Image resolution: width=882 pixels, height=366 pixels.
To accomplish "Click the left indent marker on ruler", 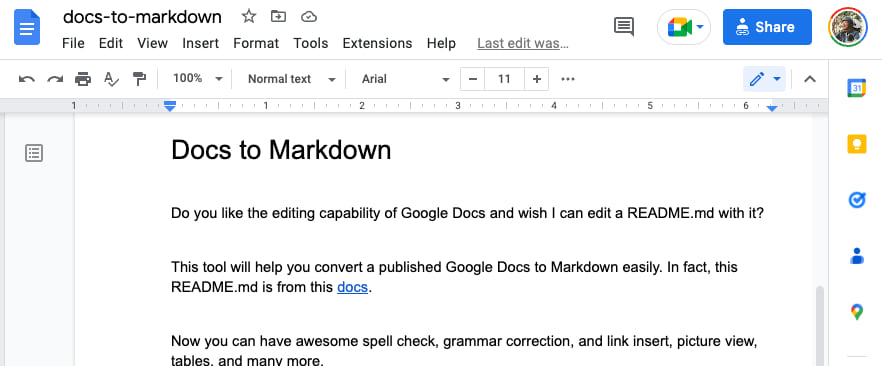I will point(170,106).
